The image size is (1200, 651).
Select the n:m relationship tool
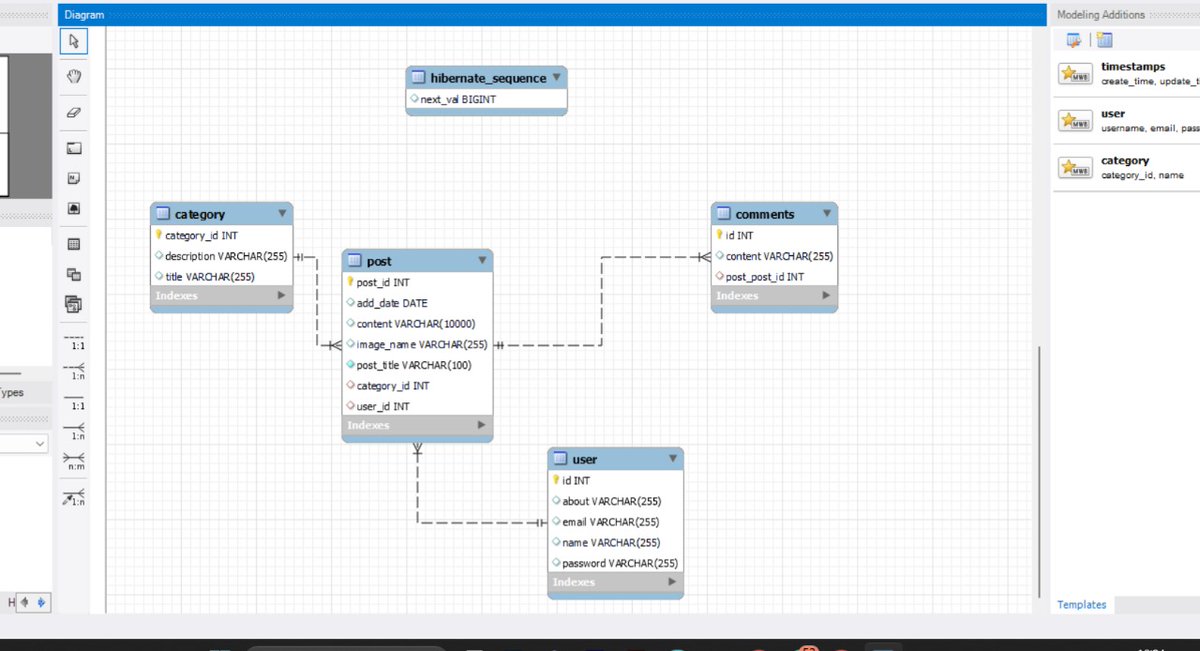point(75,462)
